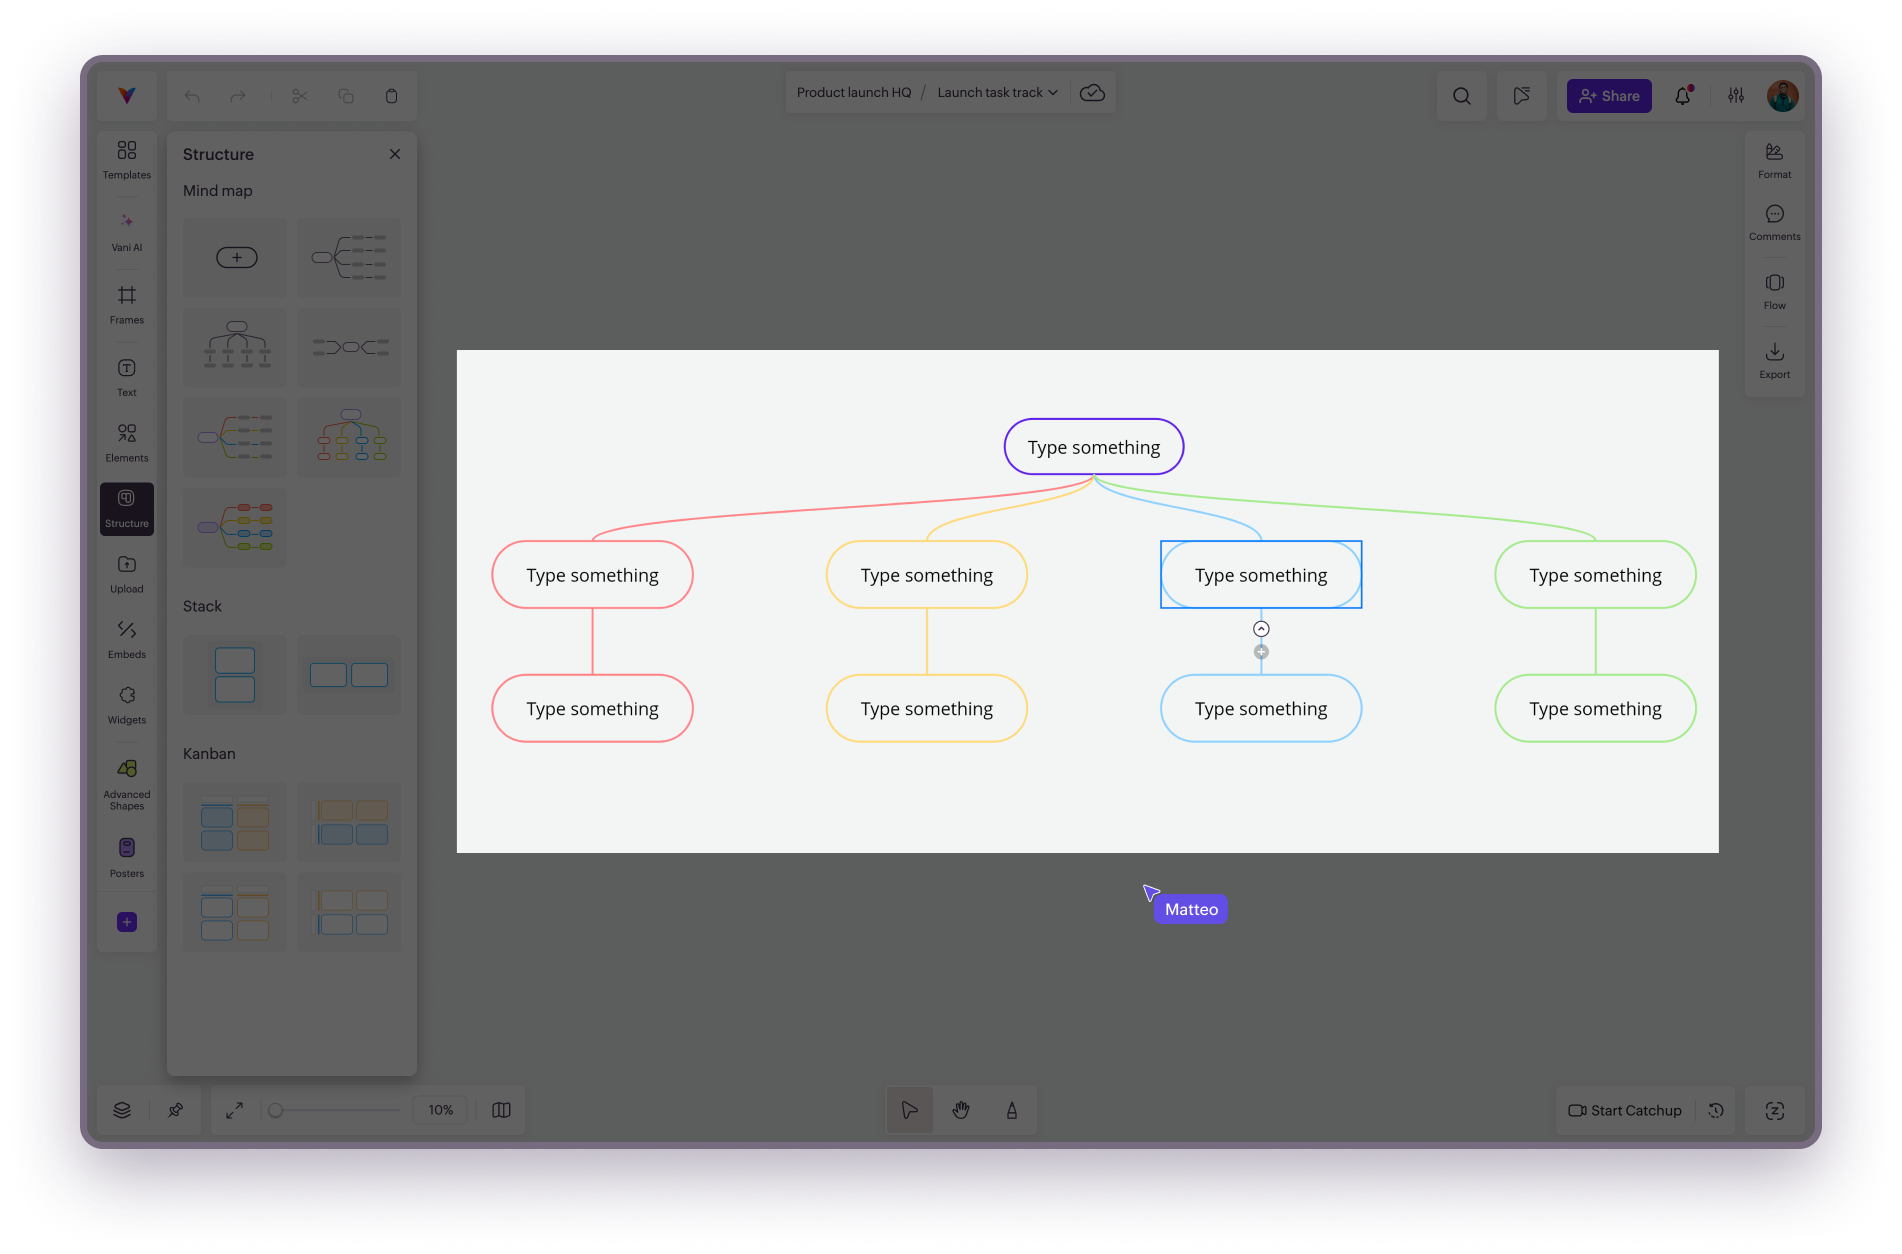Click the copy icon in the top toolbar
The height and width of the screenshot is (1254, 1902).
coord(346,96)
